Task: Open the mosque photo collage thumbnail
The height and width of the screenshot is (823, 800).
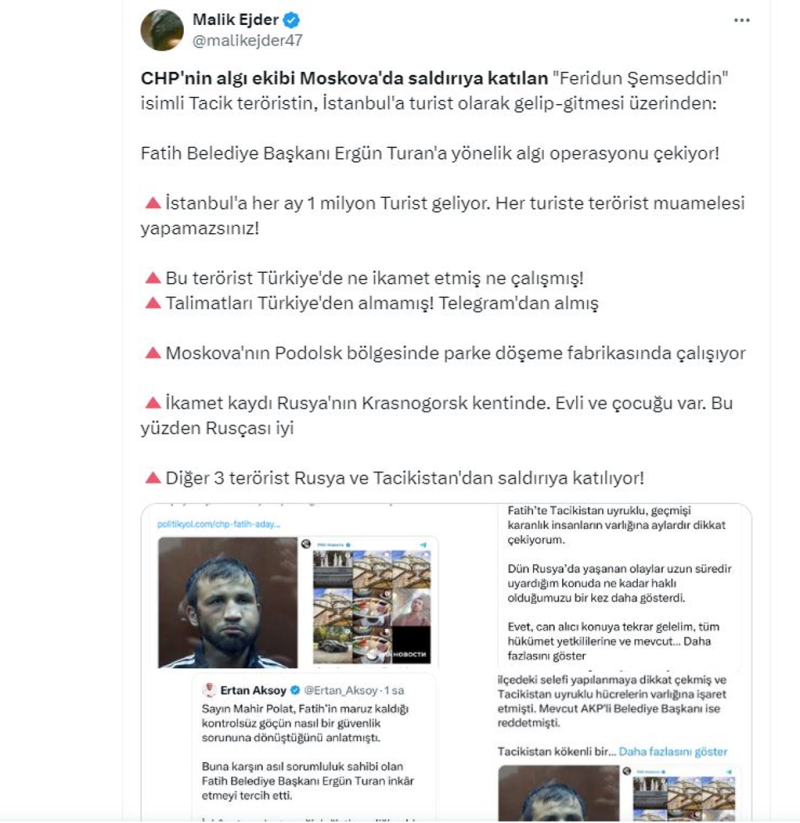Action: [x=372, y=606]
